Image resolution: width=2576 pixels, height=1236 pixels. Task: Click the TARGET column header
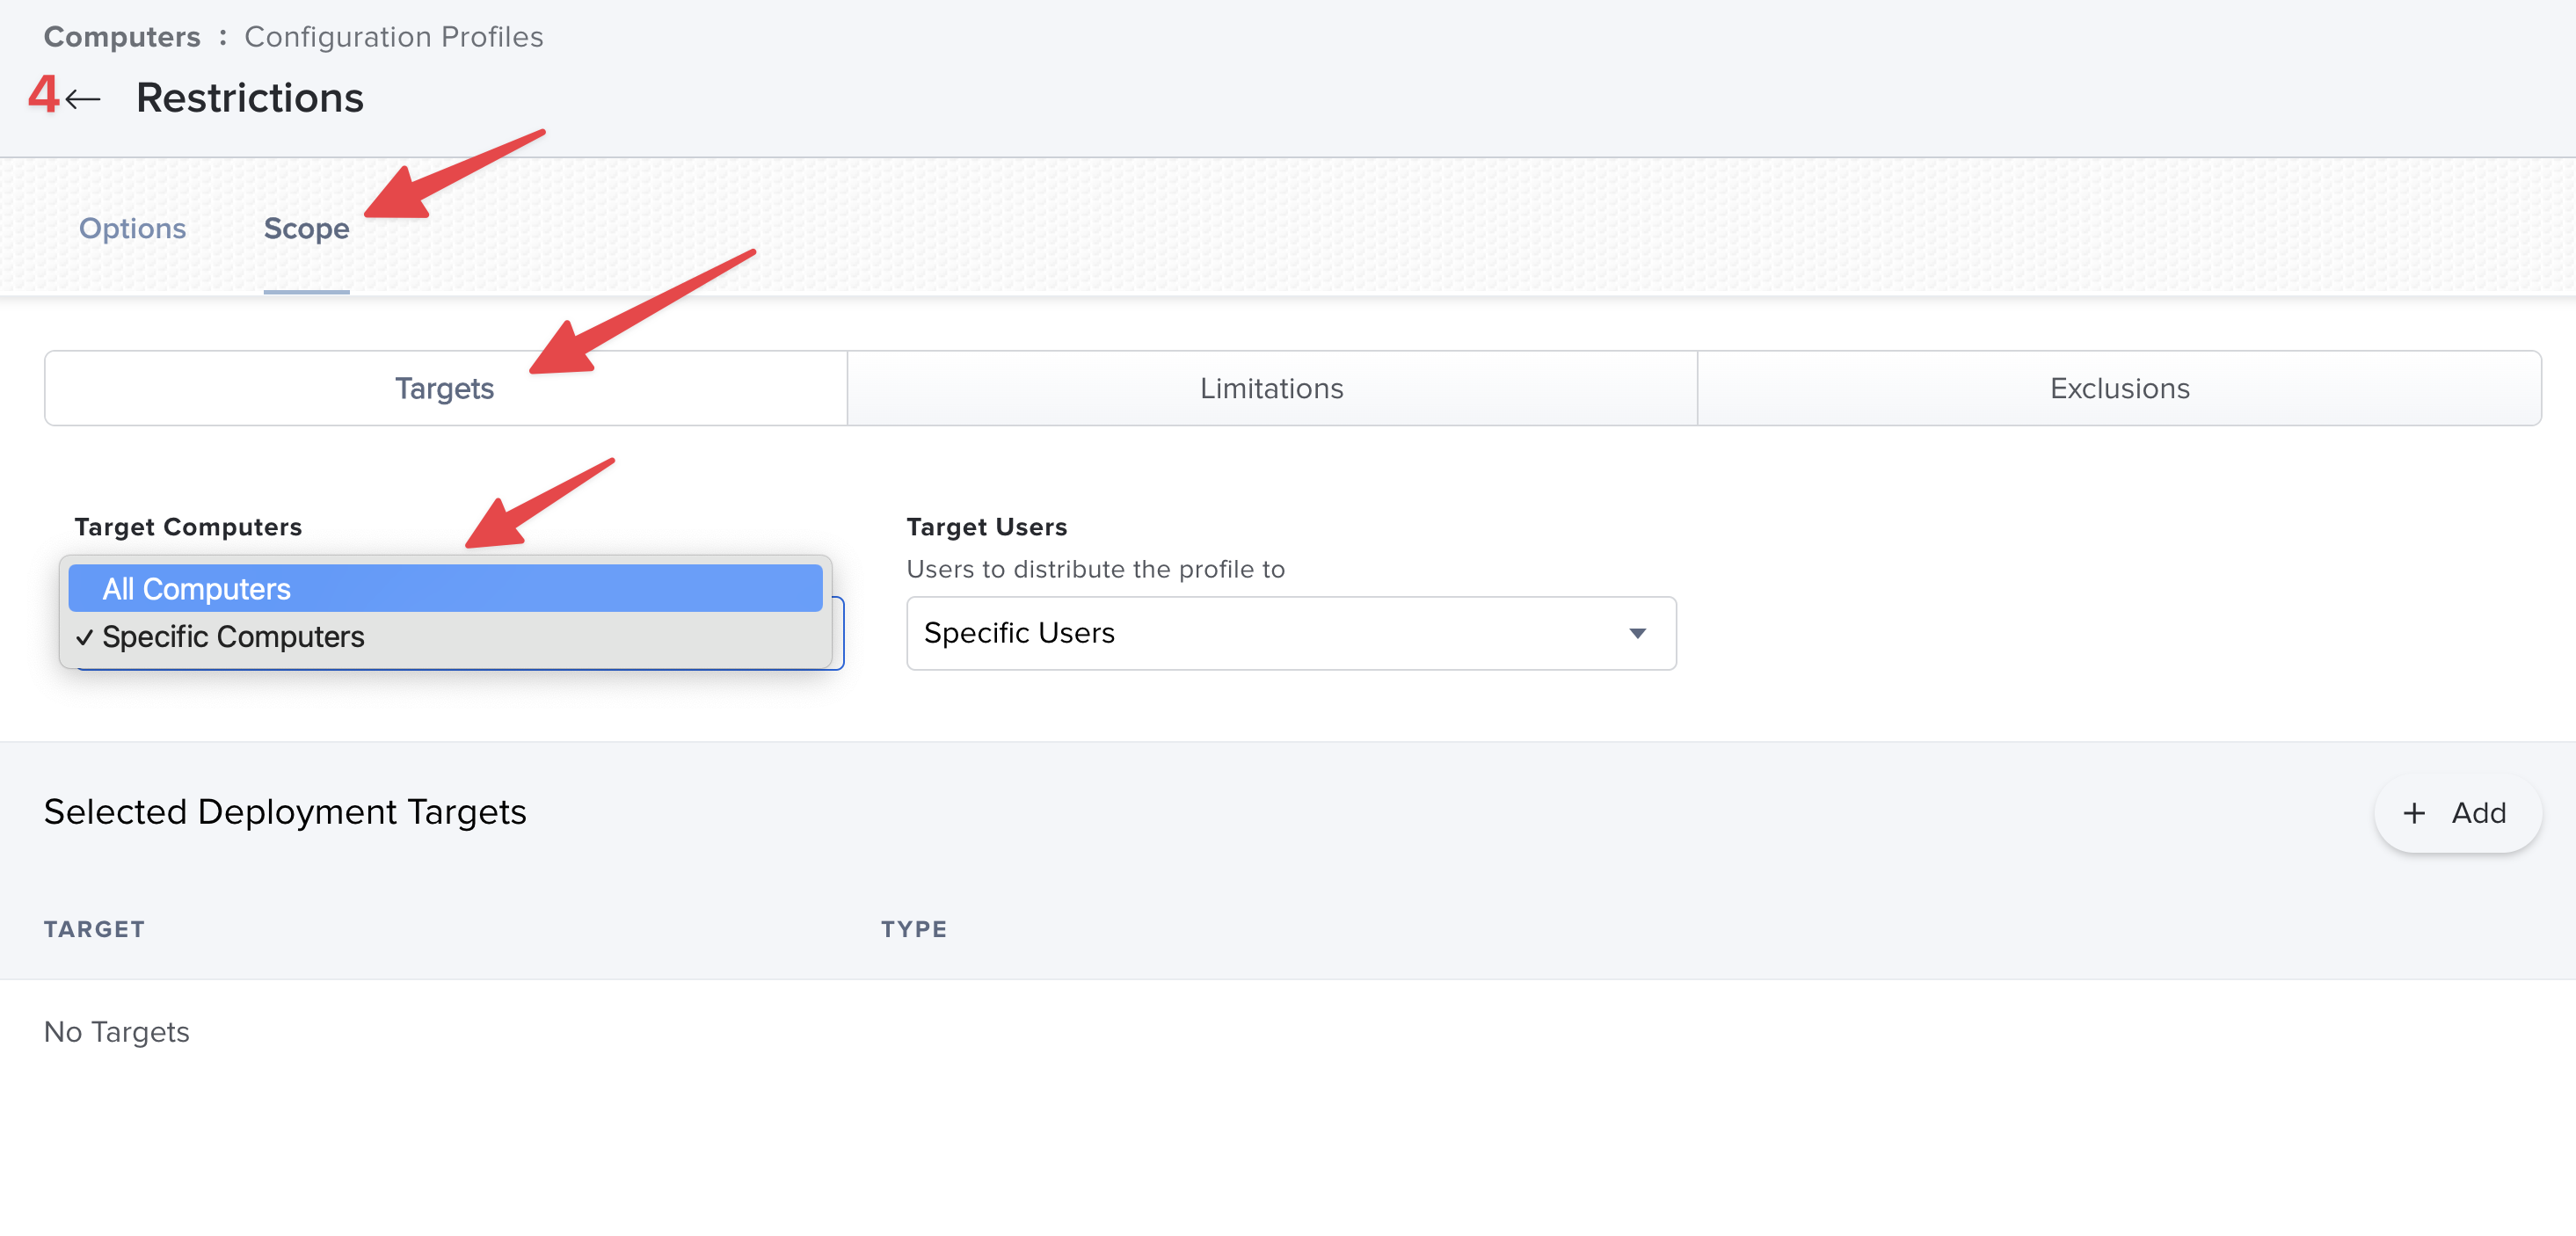[x=94, y=929]
